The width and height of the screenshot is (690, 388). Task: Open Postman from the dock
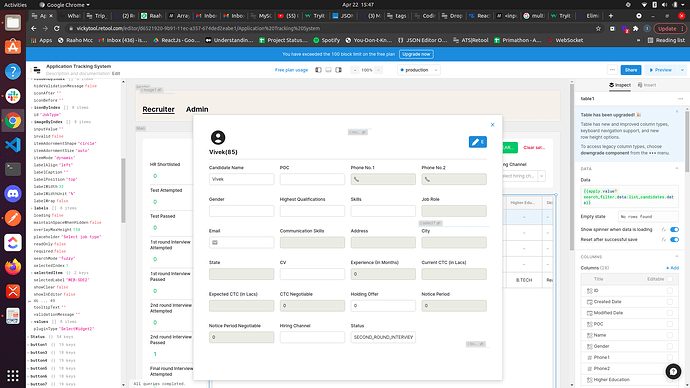pos(13,218)
